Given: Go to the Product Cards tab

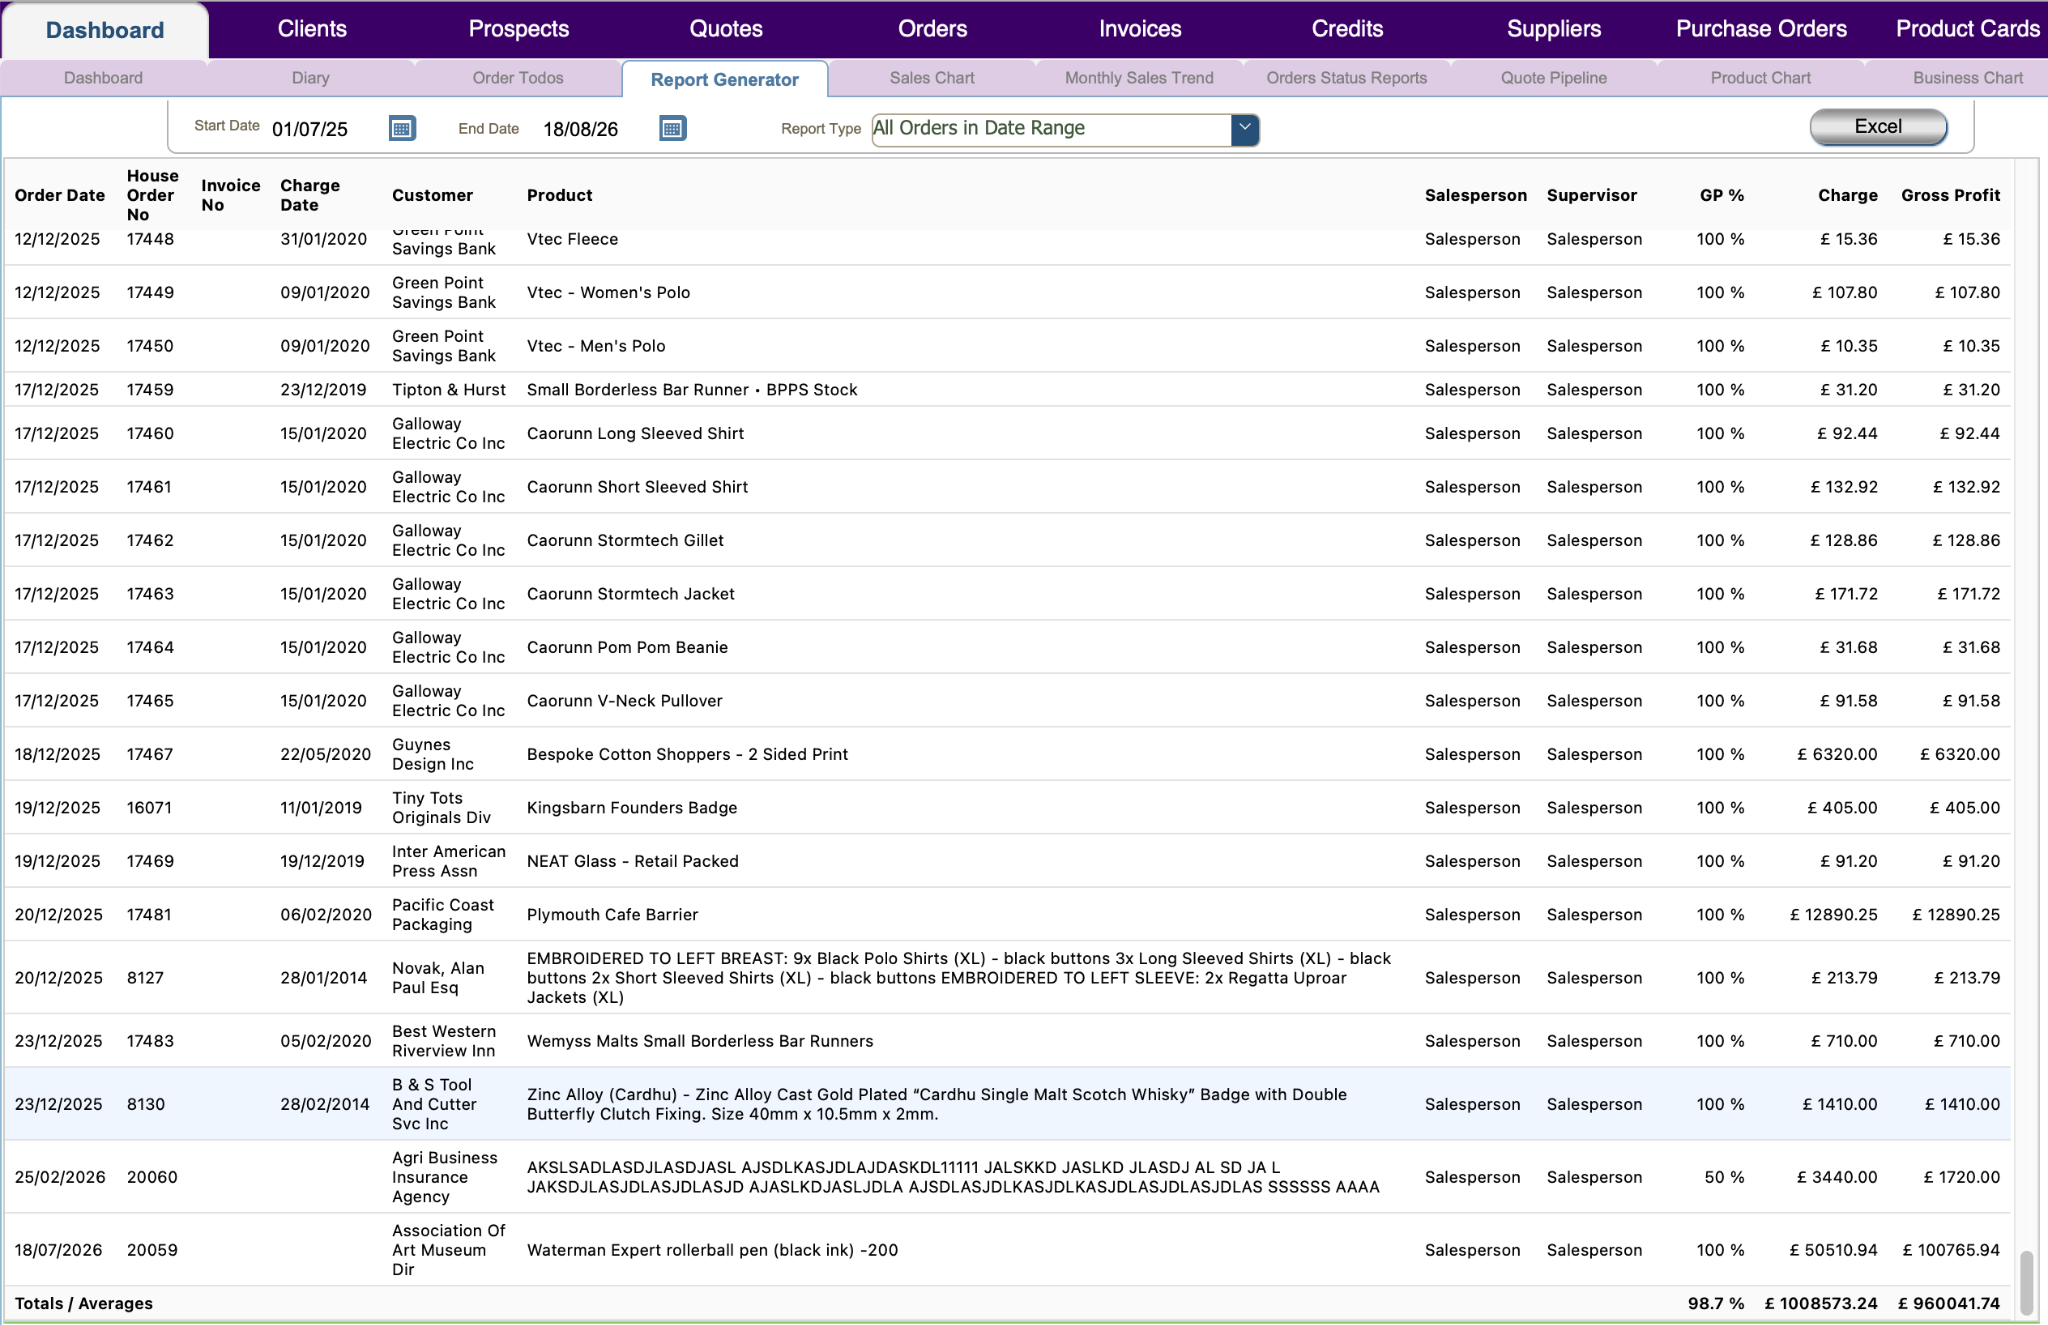Looking at the screenshot, I should pyautogui.click(x=1967, y=29).
